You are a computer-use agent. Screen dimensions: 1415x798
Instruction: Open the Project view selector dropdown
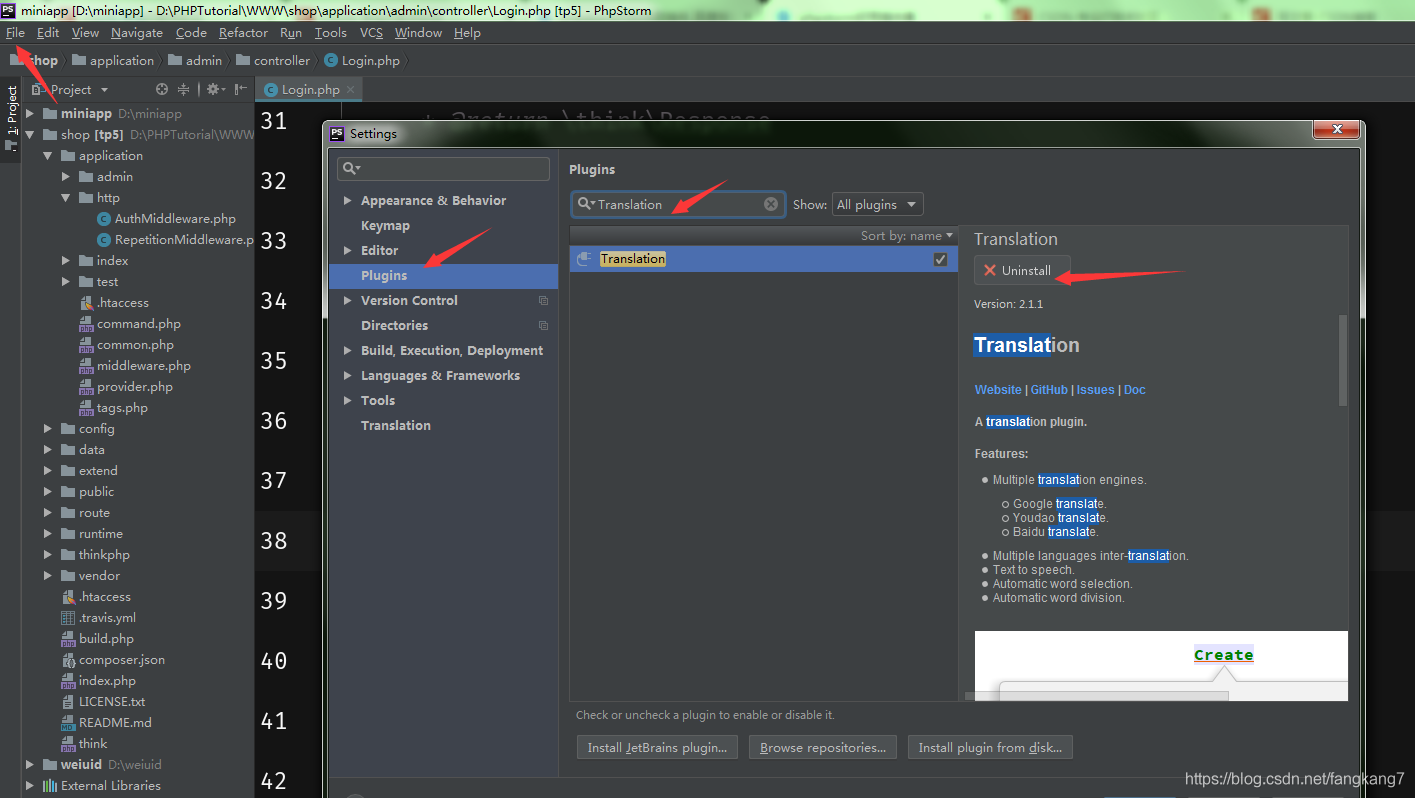tap(69, 89)
